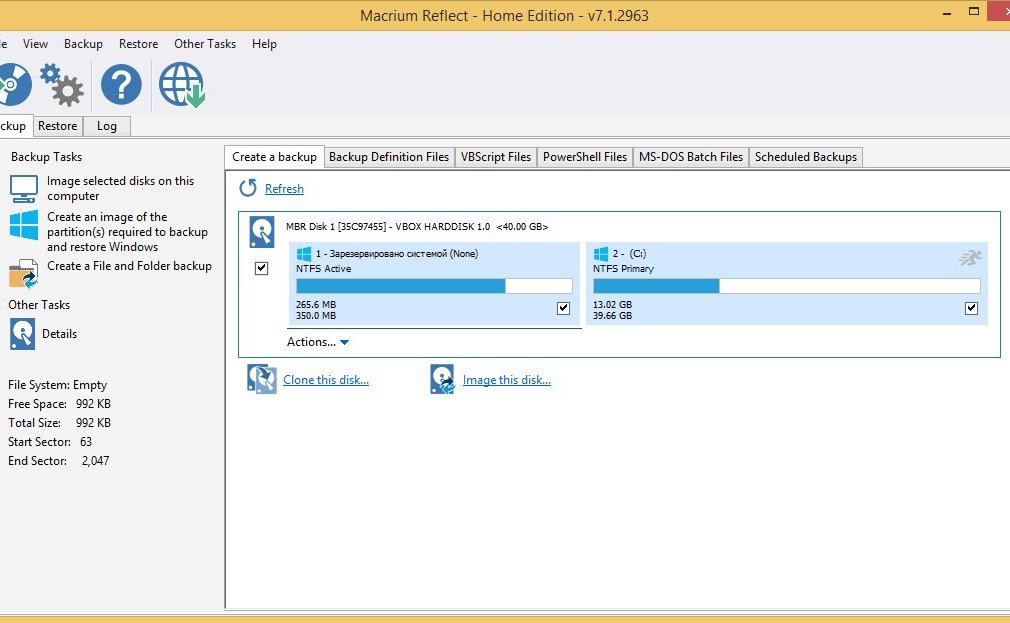Viewport: 1010px width, 623px height.
Task: Click the C: partition usage bar
Action: click(786, 286)
